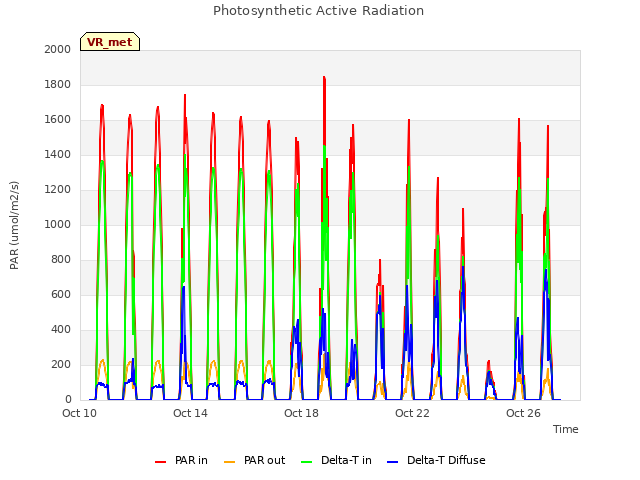Click the orange PAR out legend swatch
This screenshot has width=640, height=480.
[230, 461]
